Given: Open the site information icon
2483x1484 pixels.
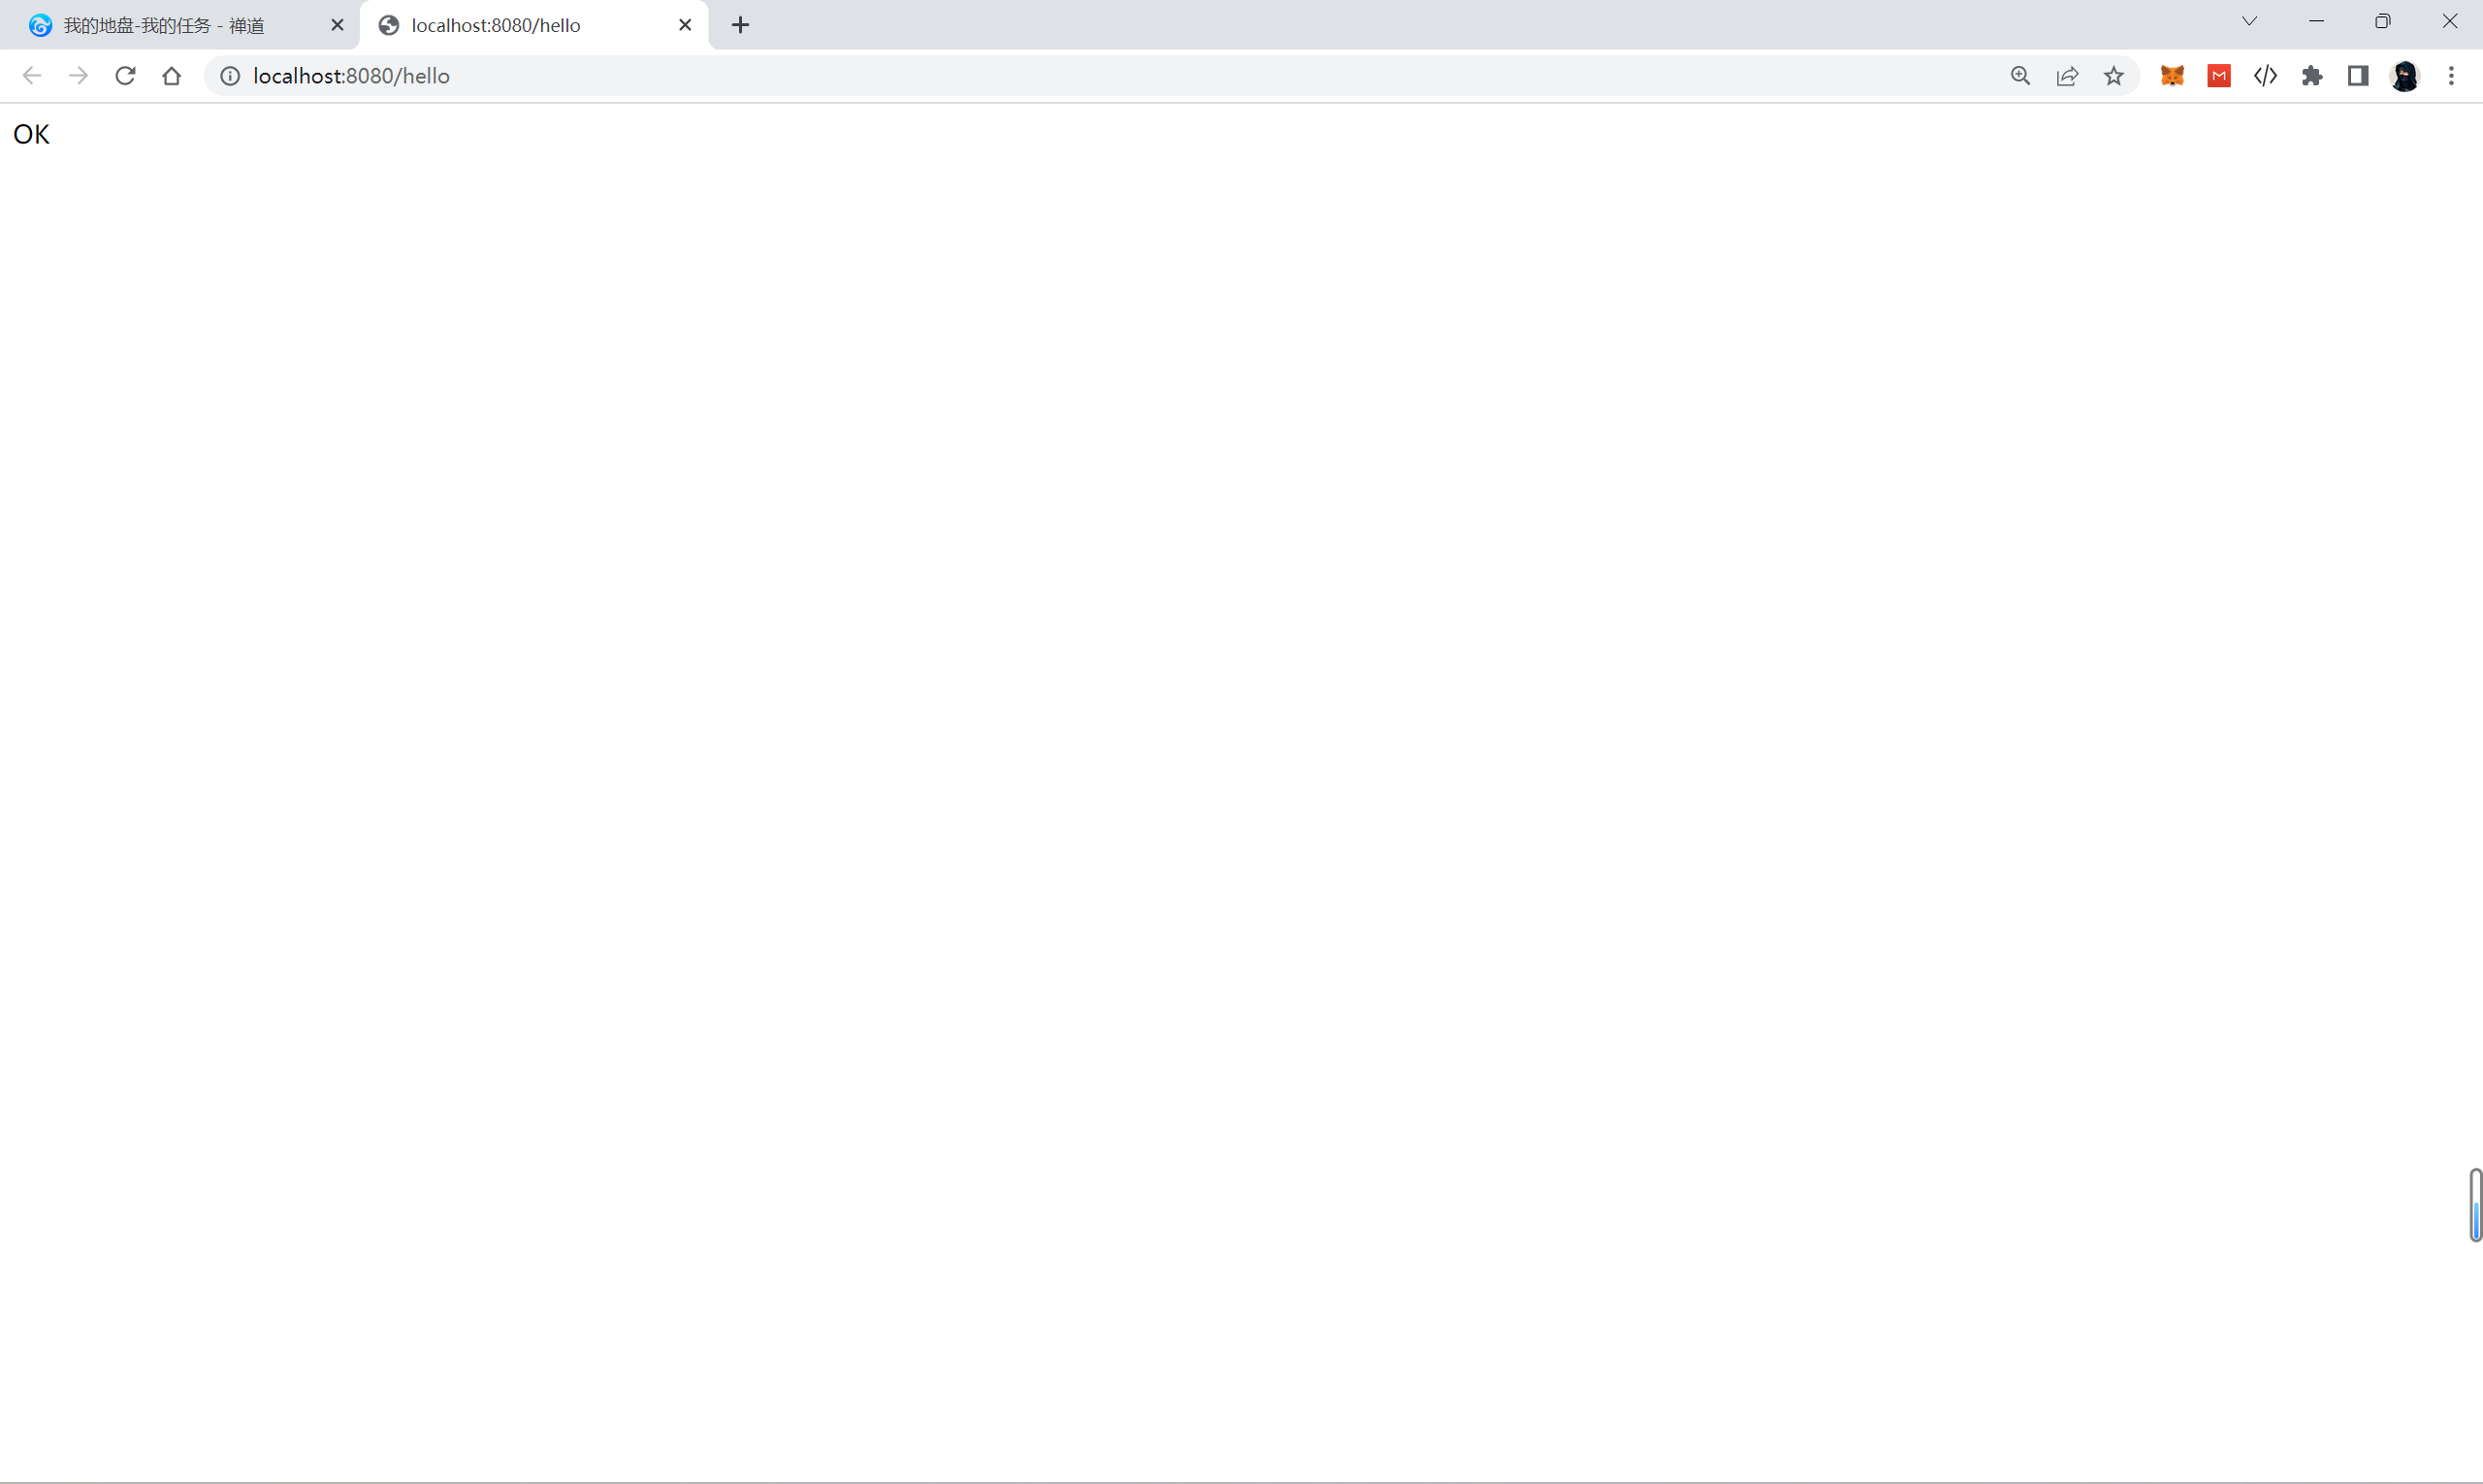Looking at the screenshot, I should coord(230,76).
